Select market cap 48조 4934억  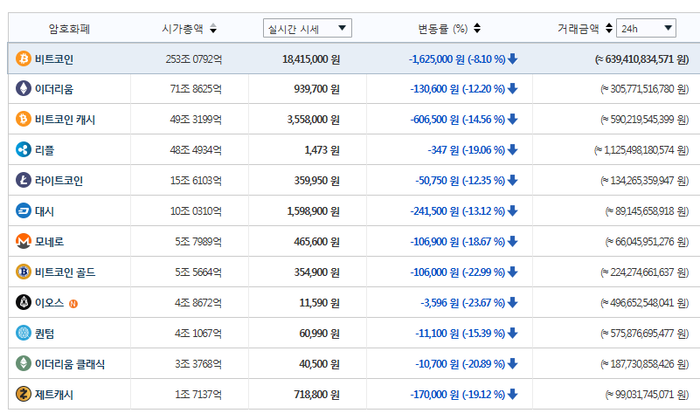tap(196, 150)
